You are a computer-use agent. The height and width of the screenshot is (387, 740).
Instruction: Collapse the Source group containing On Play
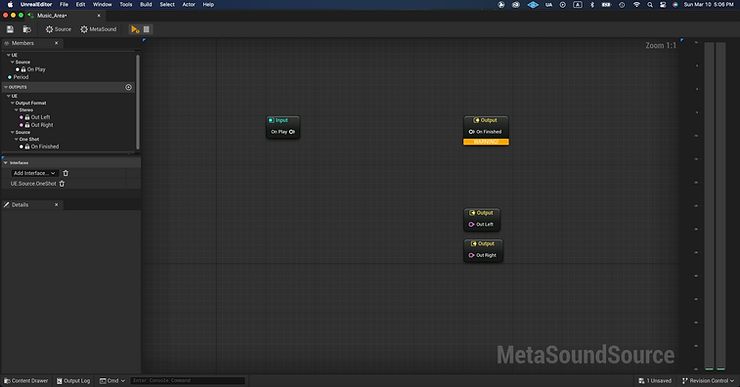pyautogui.click(x=12, y=62)
